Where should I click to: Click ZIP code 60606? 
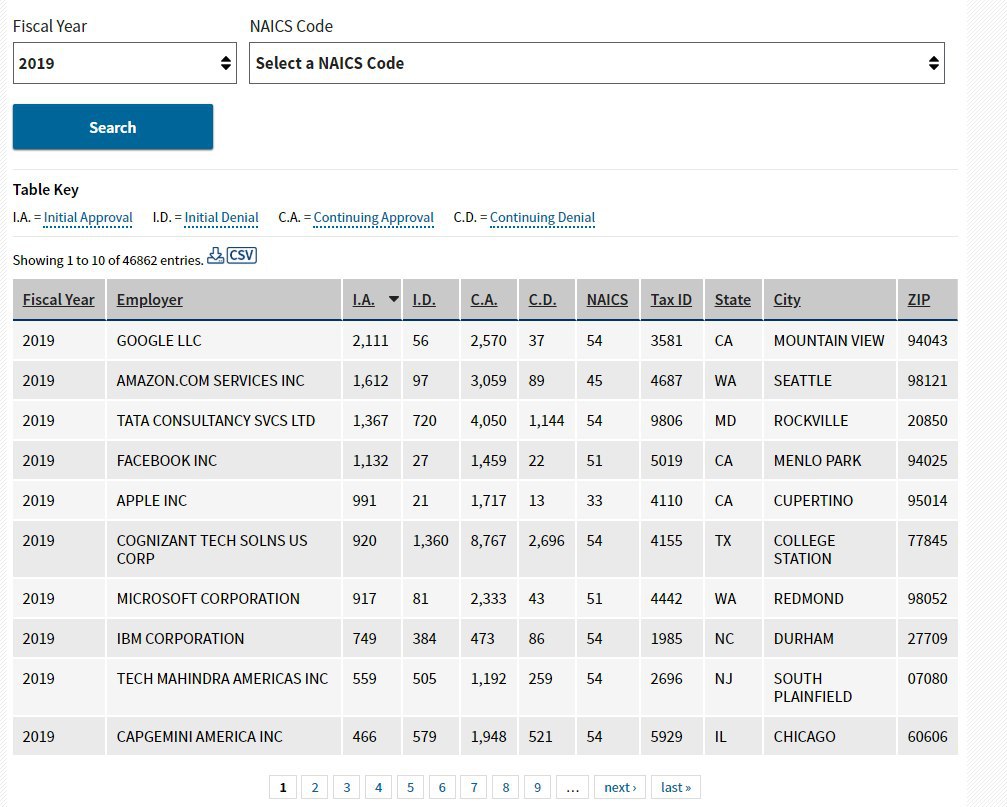(927, 736)
